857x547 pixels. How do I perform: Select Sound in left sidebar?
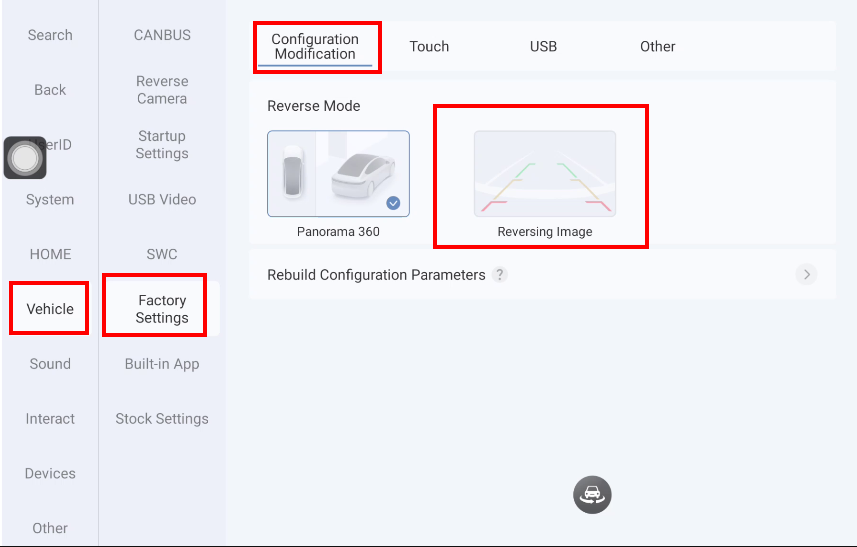(x=50, y=364)
